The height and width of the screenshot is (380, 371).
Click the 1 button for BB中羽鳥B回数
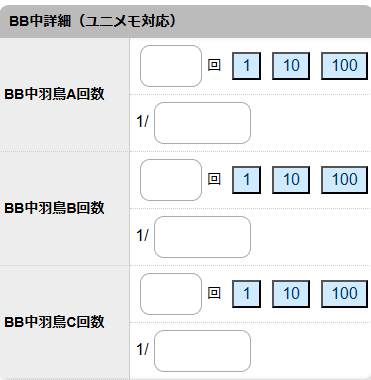pyautogui.click(x=246, y=180)
